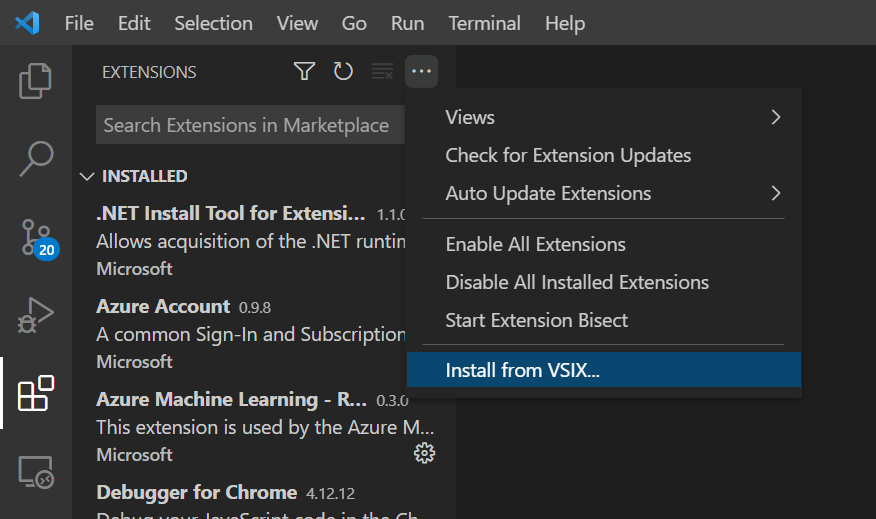Open the View menu
The width and height of the screenshot is (876, 519).
(x=297, y=23)
